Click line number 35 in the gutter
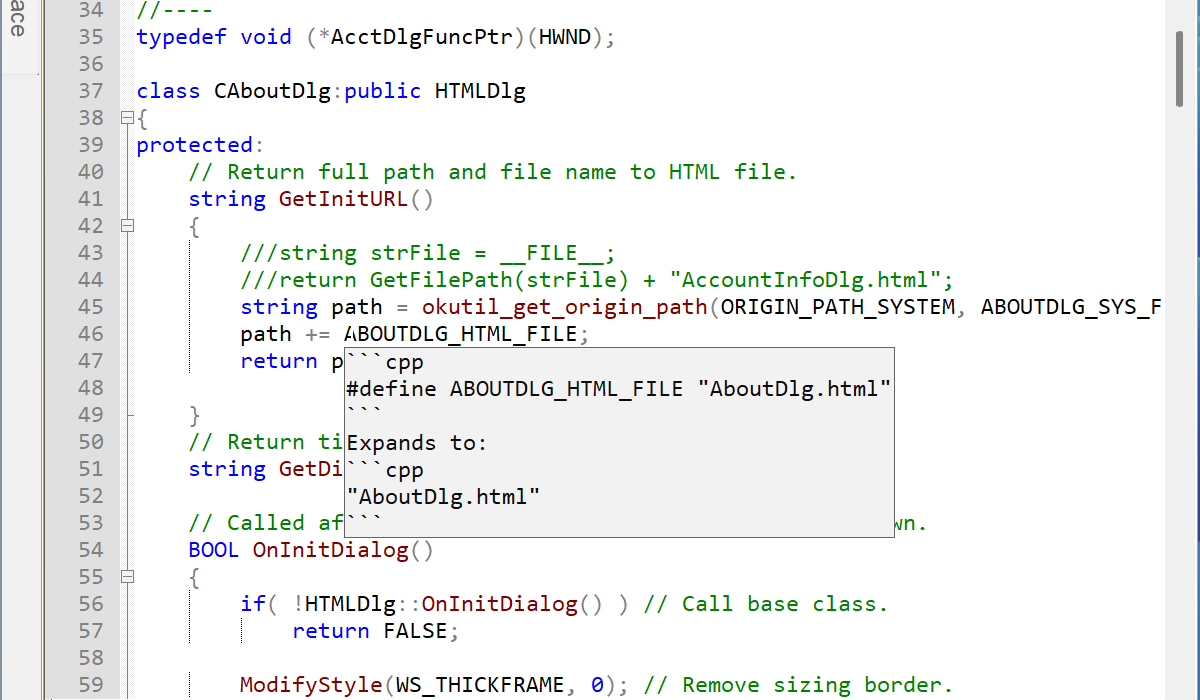Image resolution: width=1200 pixels, height=700 pixels. point(90,37)
